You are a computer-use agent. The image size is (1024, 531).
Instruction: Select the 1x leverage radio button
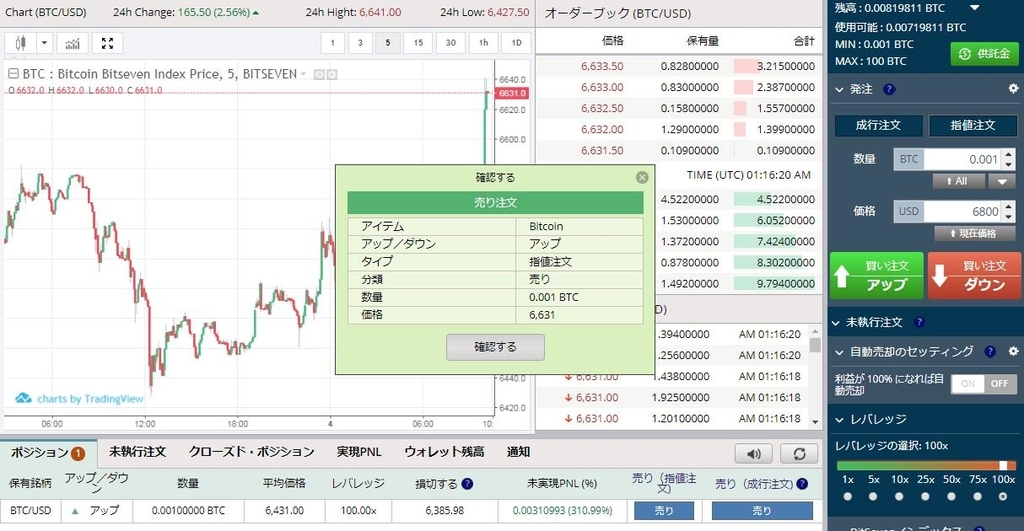(848, 496)
